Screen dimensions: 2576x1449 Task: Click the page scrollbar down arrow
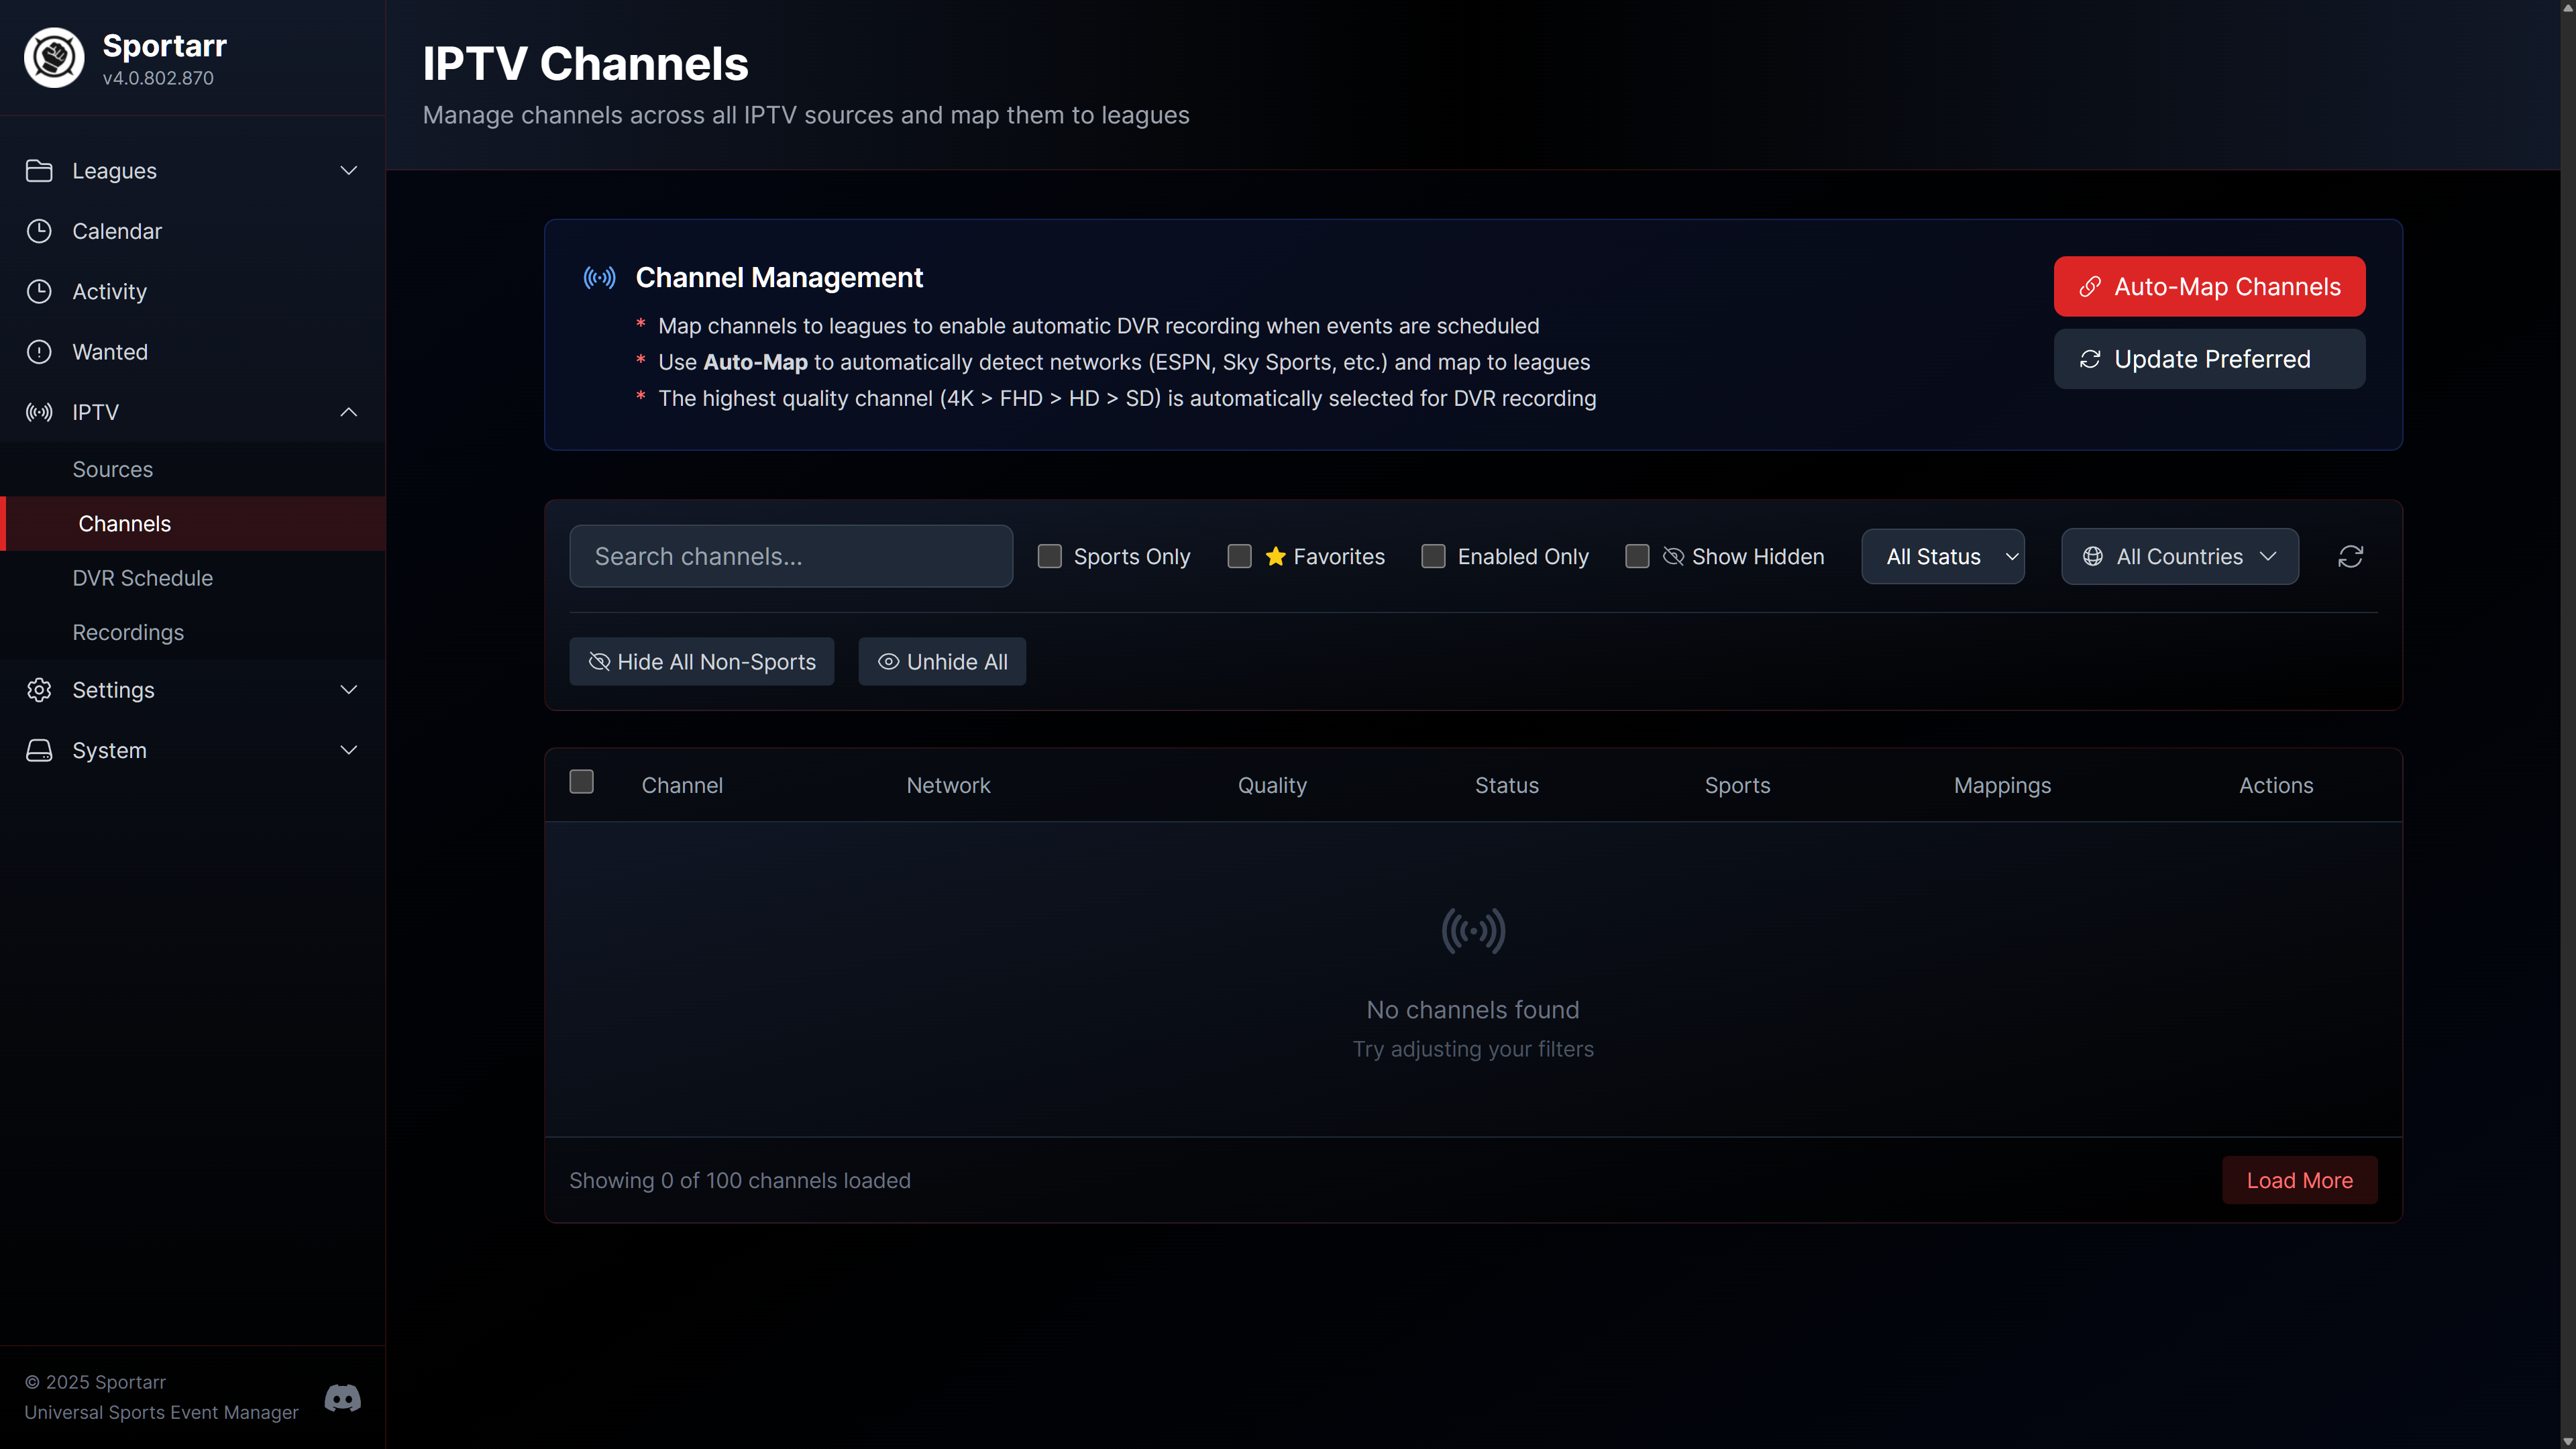coord(2567,1441)
